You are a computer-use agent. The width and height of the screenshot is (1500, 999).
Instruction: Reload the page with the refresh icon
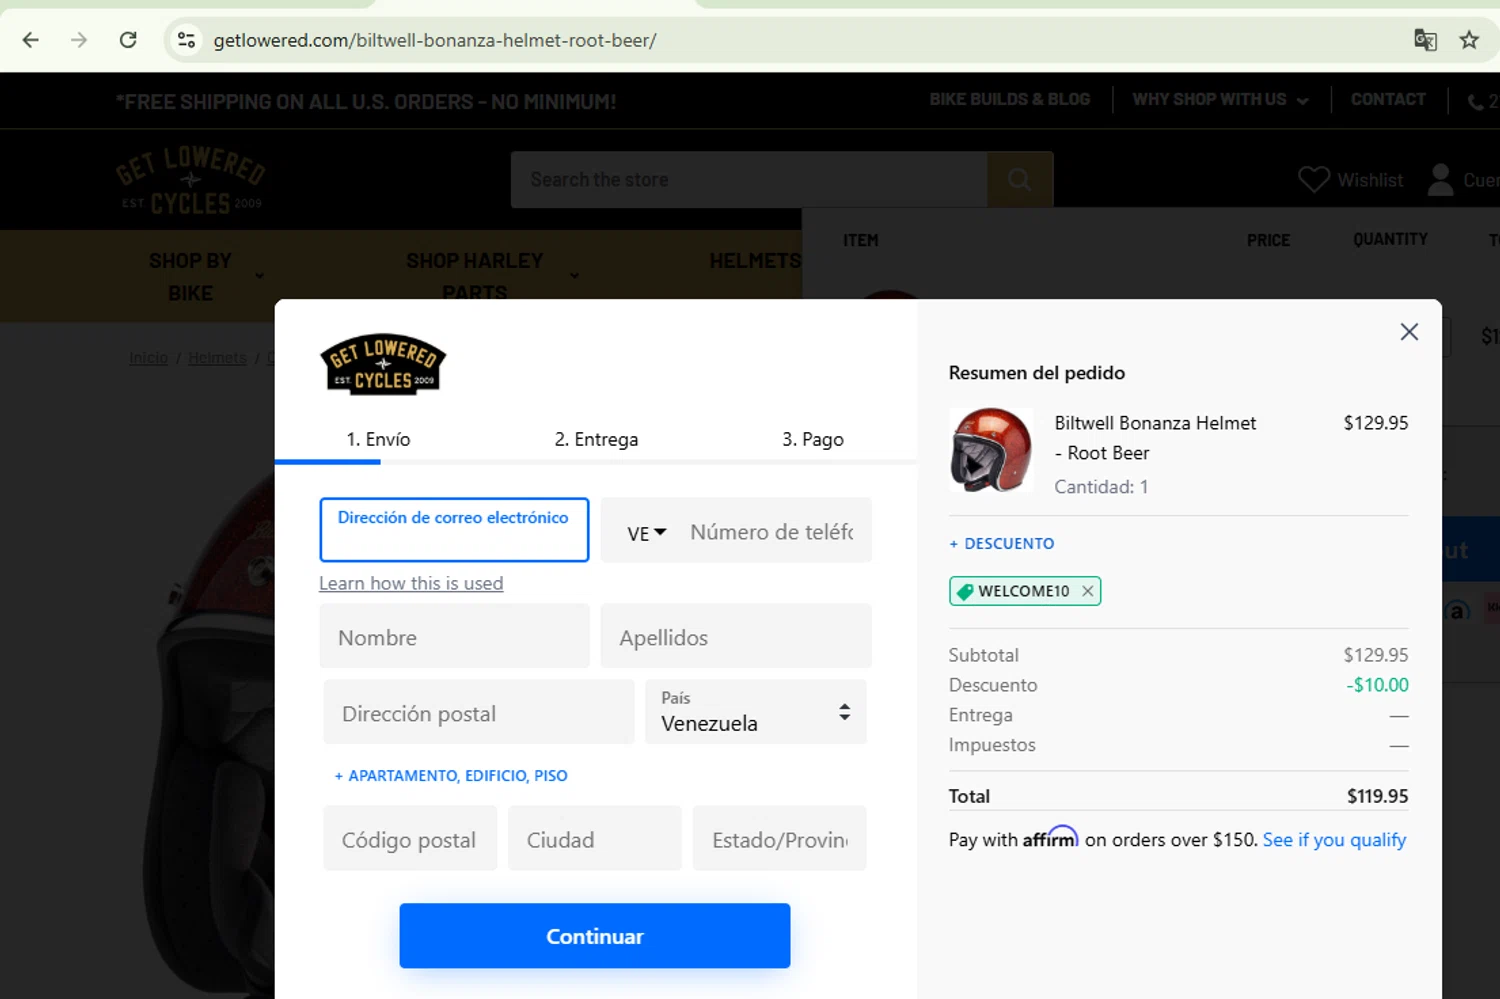click(128, 40)
